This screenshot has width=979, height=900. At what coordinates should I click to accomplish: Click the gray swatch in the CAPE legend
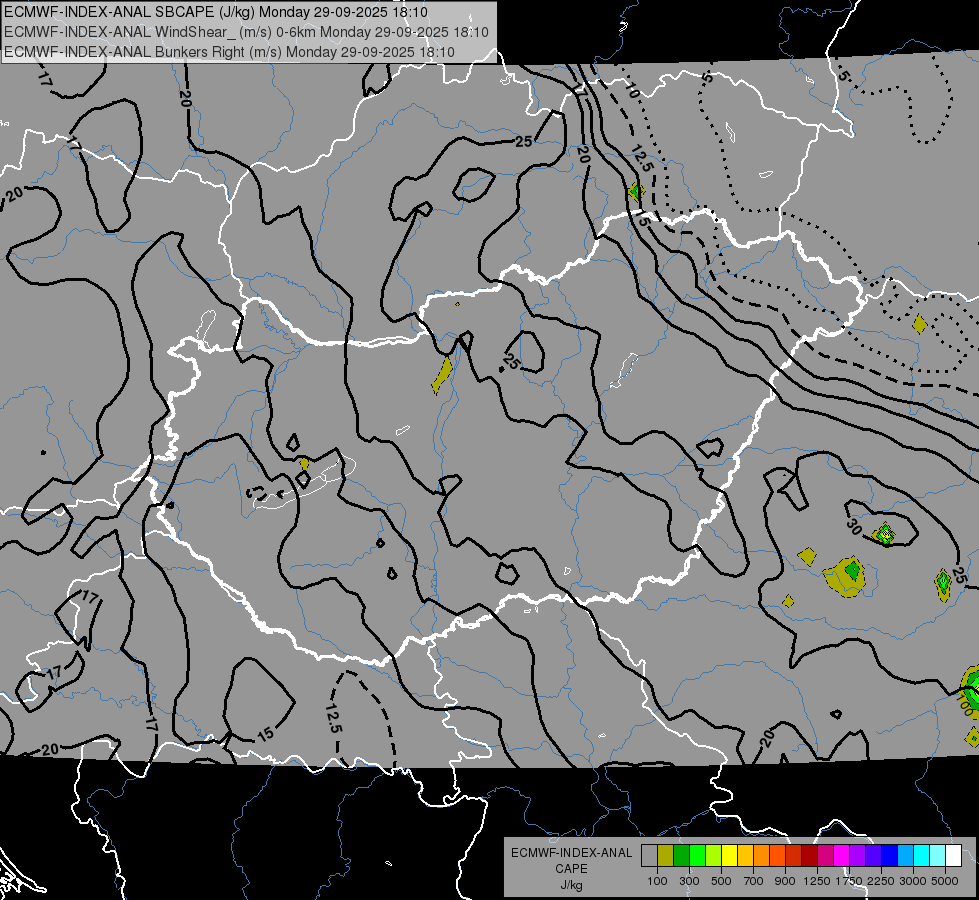649,856
